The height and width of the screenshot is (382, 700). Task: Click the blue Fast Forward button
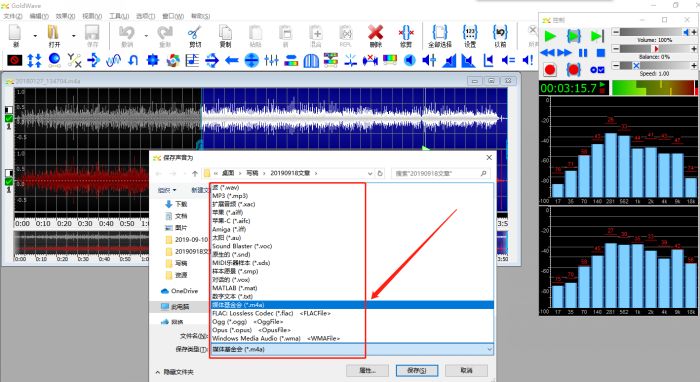tap(564, 53)
